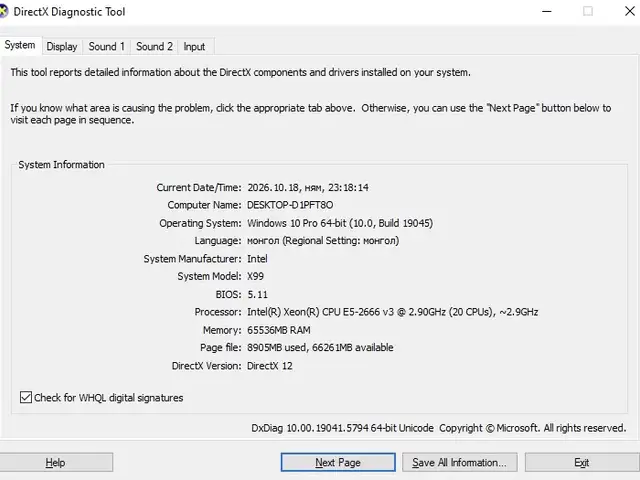The height and width of the screenshot is (480, 640).
Task: Click the Windows 10 Pro 64-bit value
Action: click(340, 223)
